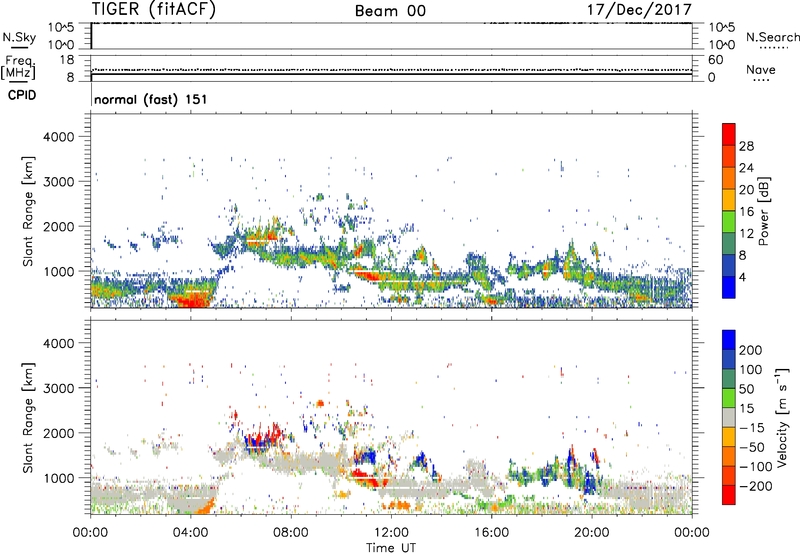Click the "Velocity [m s-1]" colorbar title
The width and height of the screenshot is (800, 554).
[x=783, y=418]
